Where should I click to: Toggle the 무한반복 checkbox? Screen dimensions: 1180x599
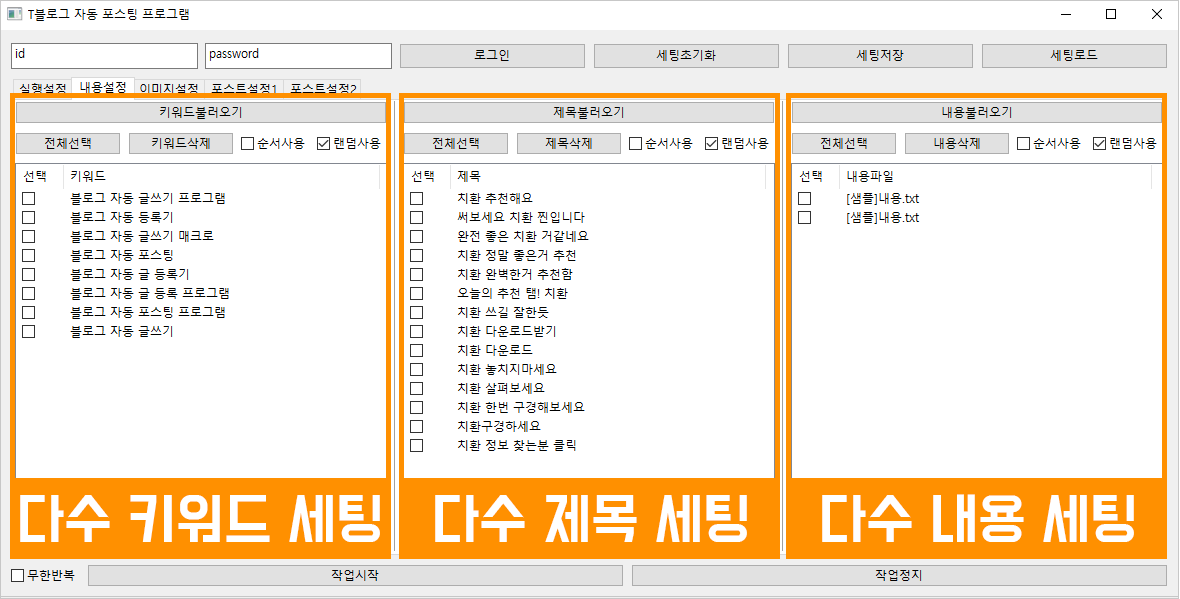[18, 576]
